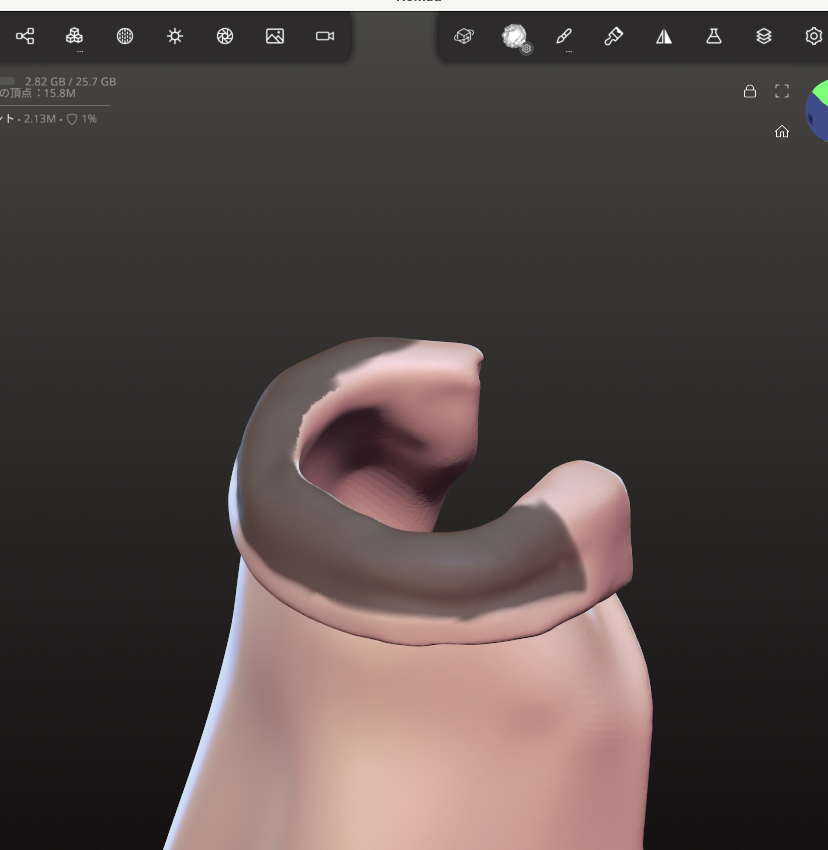Open the Stroke pencil menu
828x850 pixels.
tap(564, 36)
